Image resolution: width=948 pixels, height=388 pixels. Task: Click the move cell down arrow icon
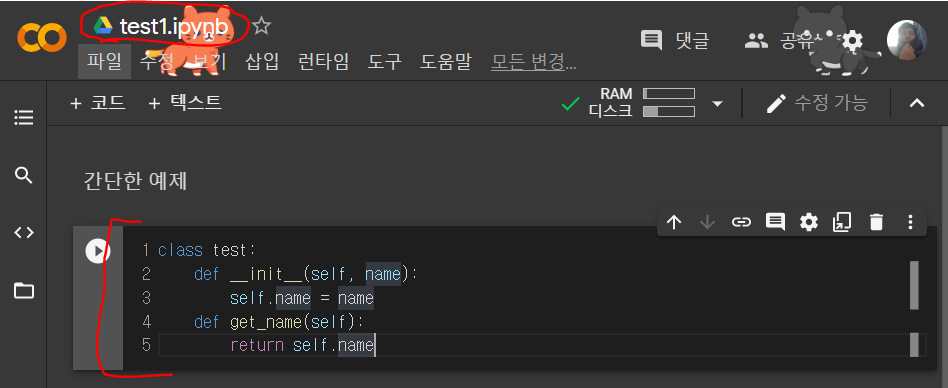(x=707, y=222)
